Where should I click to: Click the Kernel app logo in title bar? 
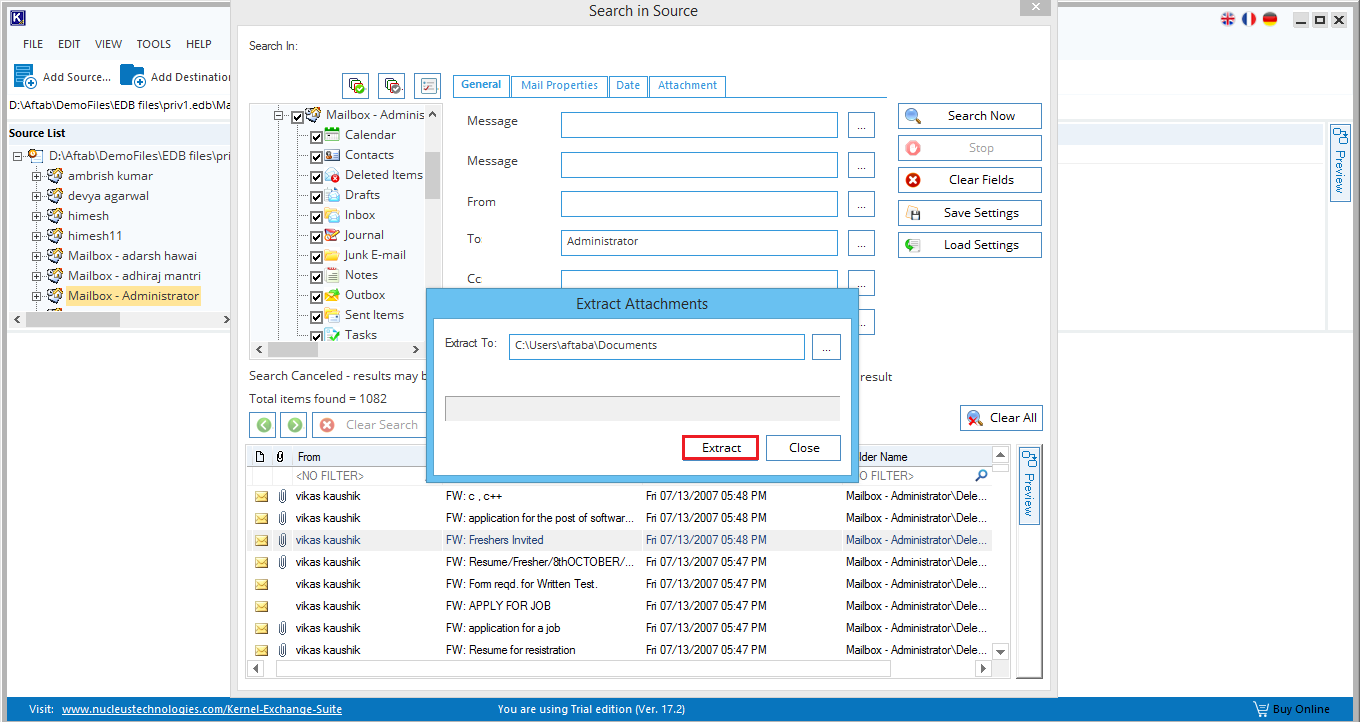pyautogui.click(x=17, y=18)
